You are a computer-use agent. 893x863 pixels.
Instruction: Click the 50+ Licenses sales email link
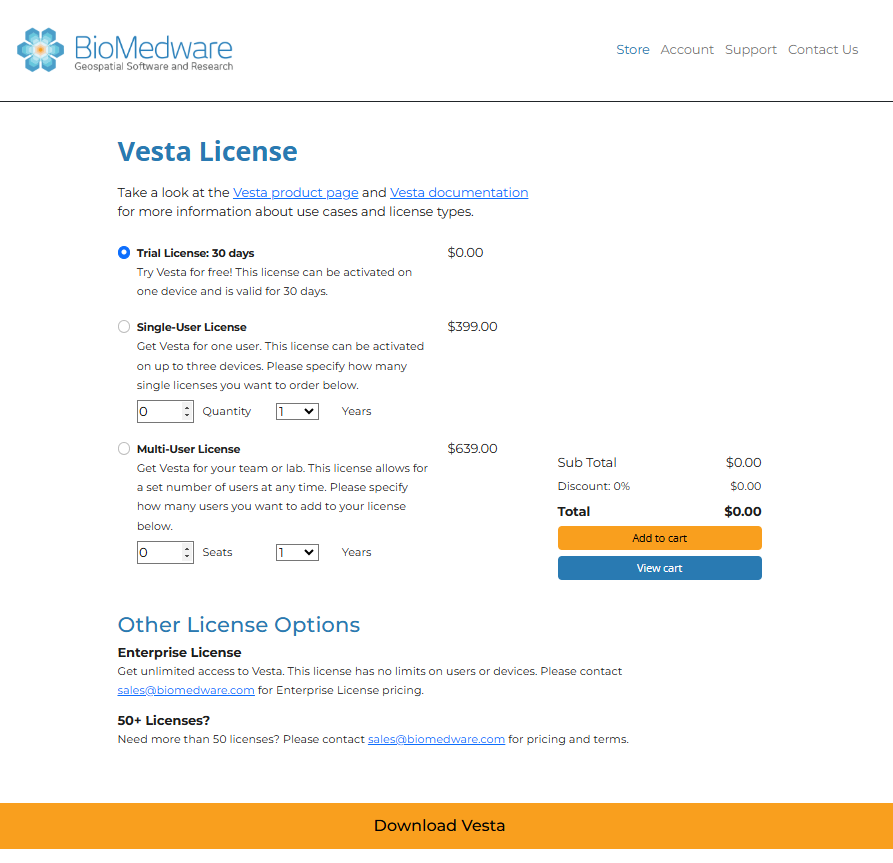[436, 739]
